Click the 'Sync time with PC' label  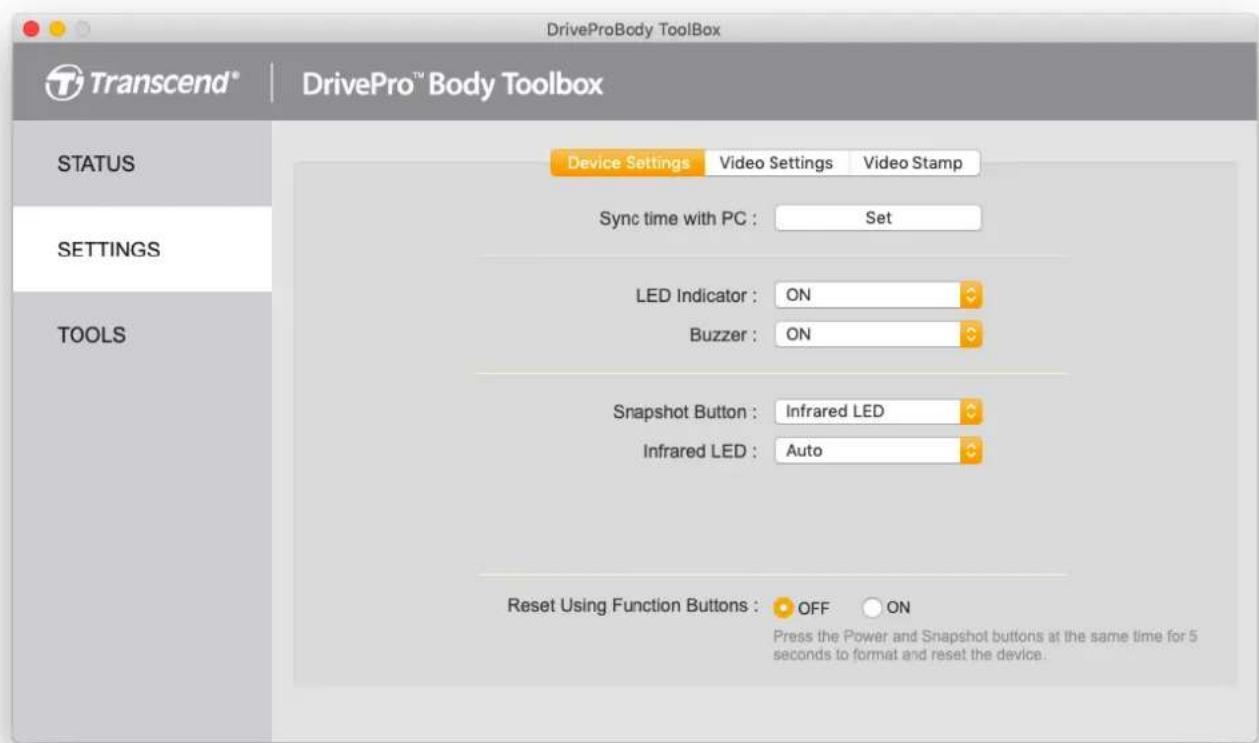678,219
